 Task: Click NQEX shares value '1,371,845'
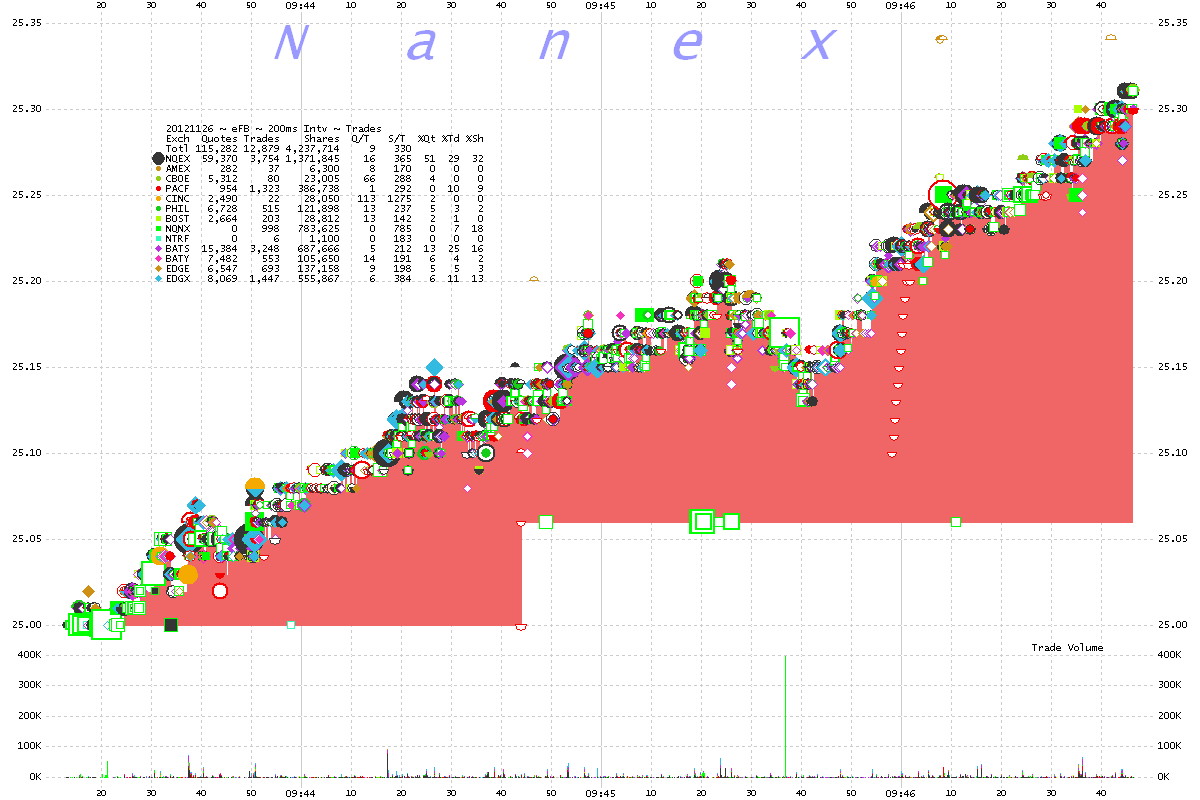click(312, 158)
